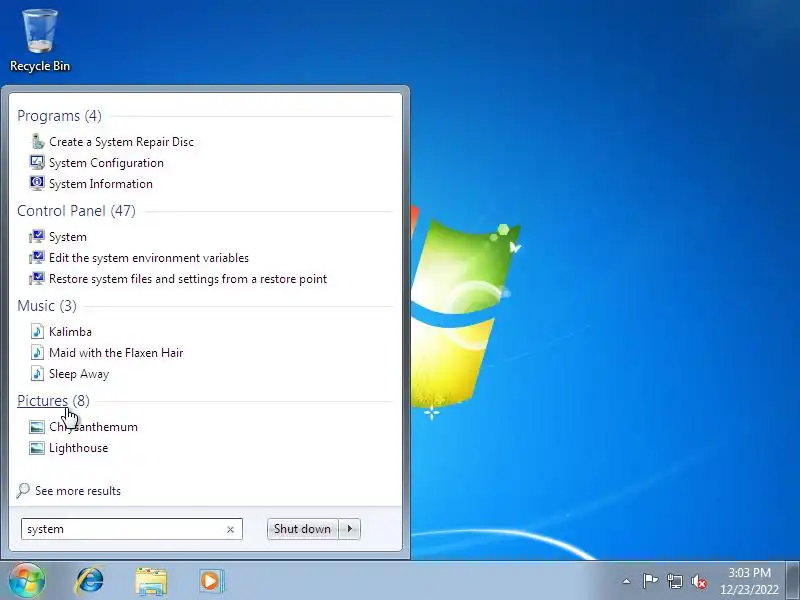
Task: Play Maid with the Flaxen Hair
Action: click(116, 352)
